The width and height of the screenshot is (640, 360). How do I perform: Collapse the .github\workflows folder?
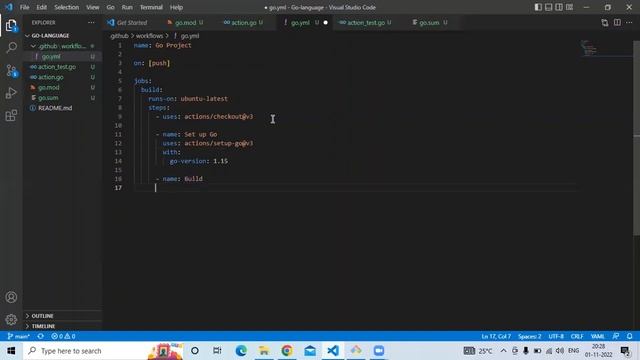click(x=62, y=47)
